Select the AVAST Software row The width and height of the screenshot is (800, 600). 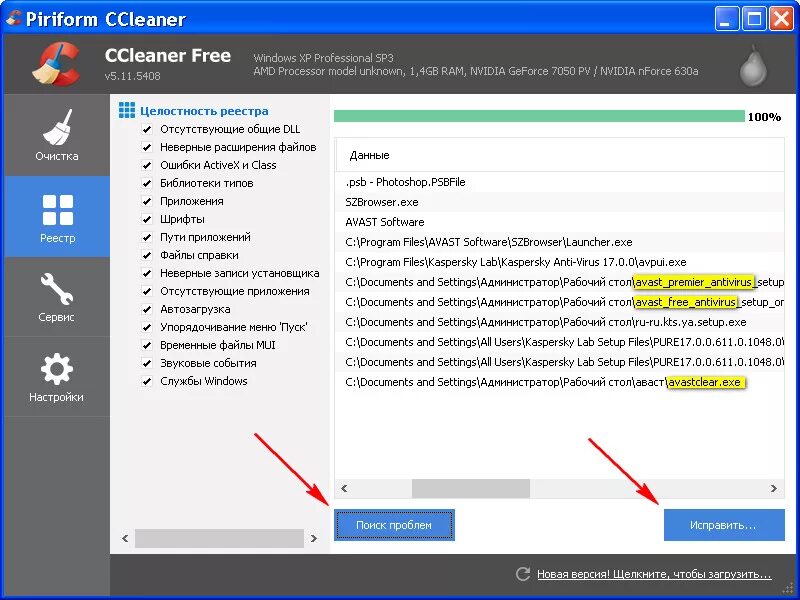[x=560, y=222]
